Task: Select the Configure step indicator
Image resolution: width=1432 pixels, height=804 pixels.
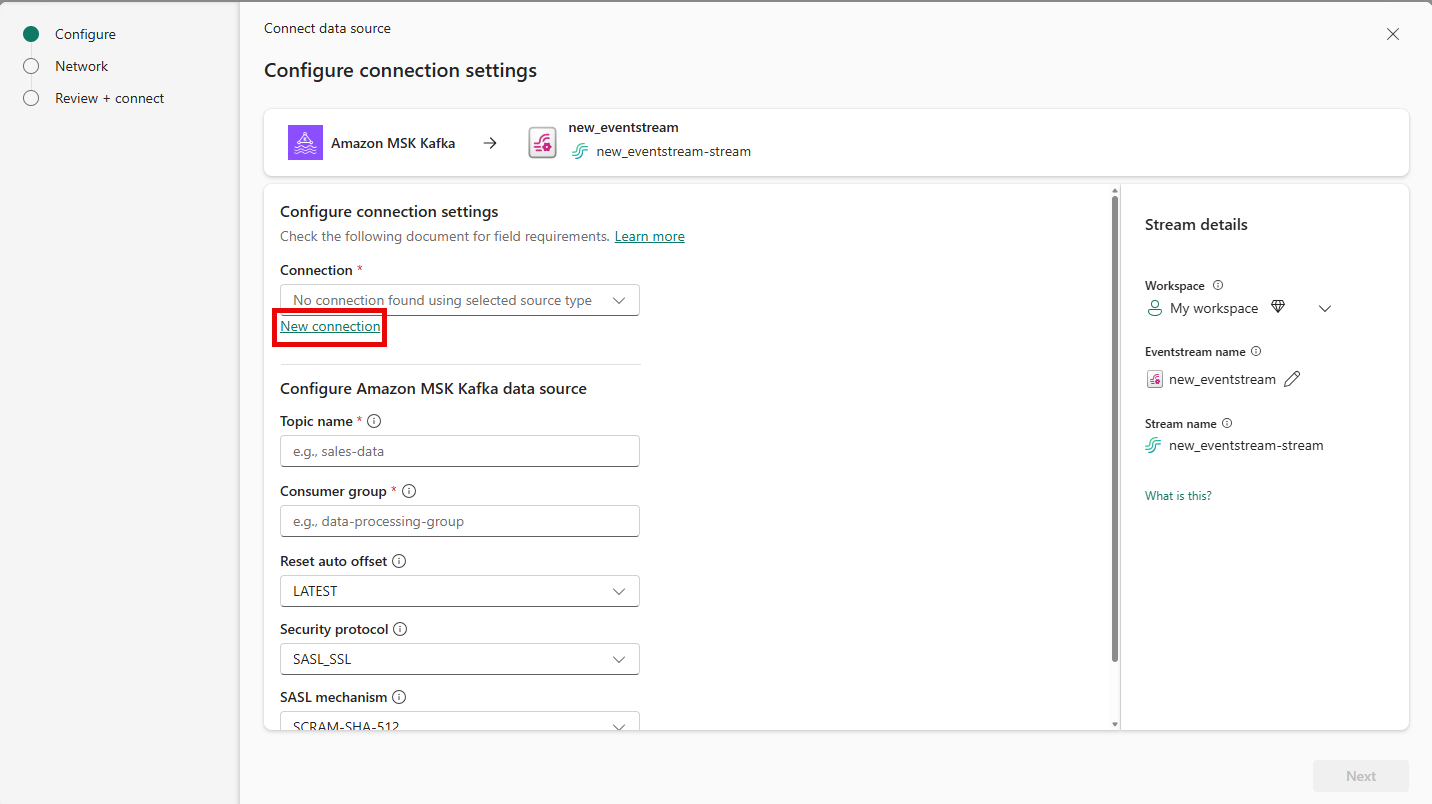Action: (31, 34)
